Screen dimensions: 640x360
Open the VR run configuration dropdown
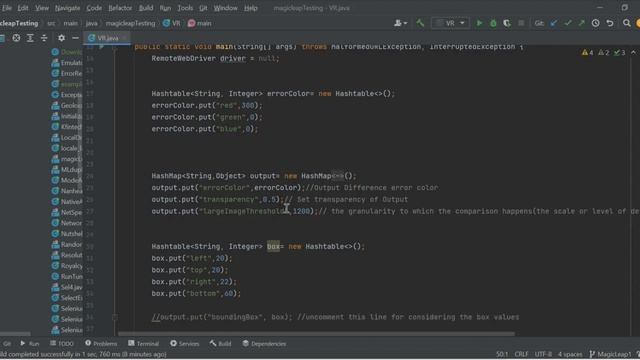[450, 23]
